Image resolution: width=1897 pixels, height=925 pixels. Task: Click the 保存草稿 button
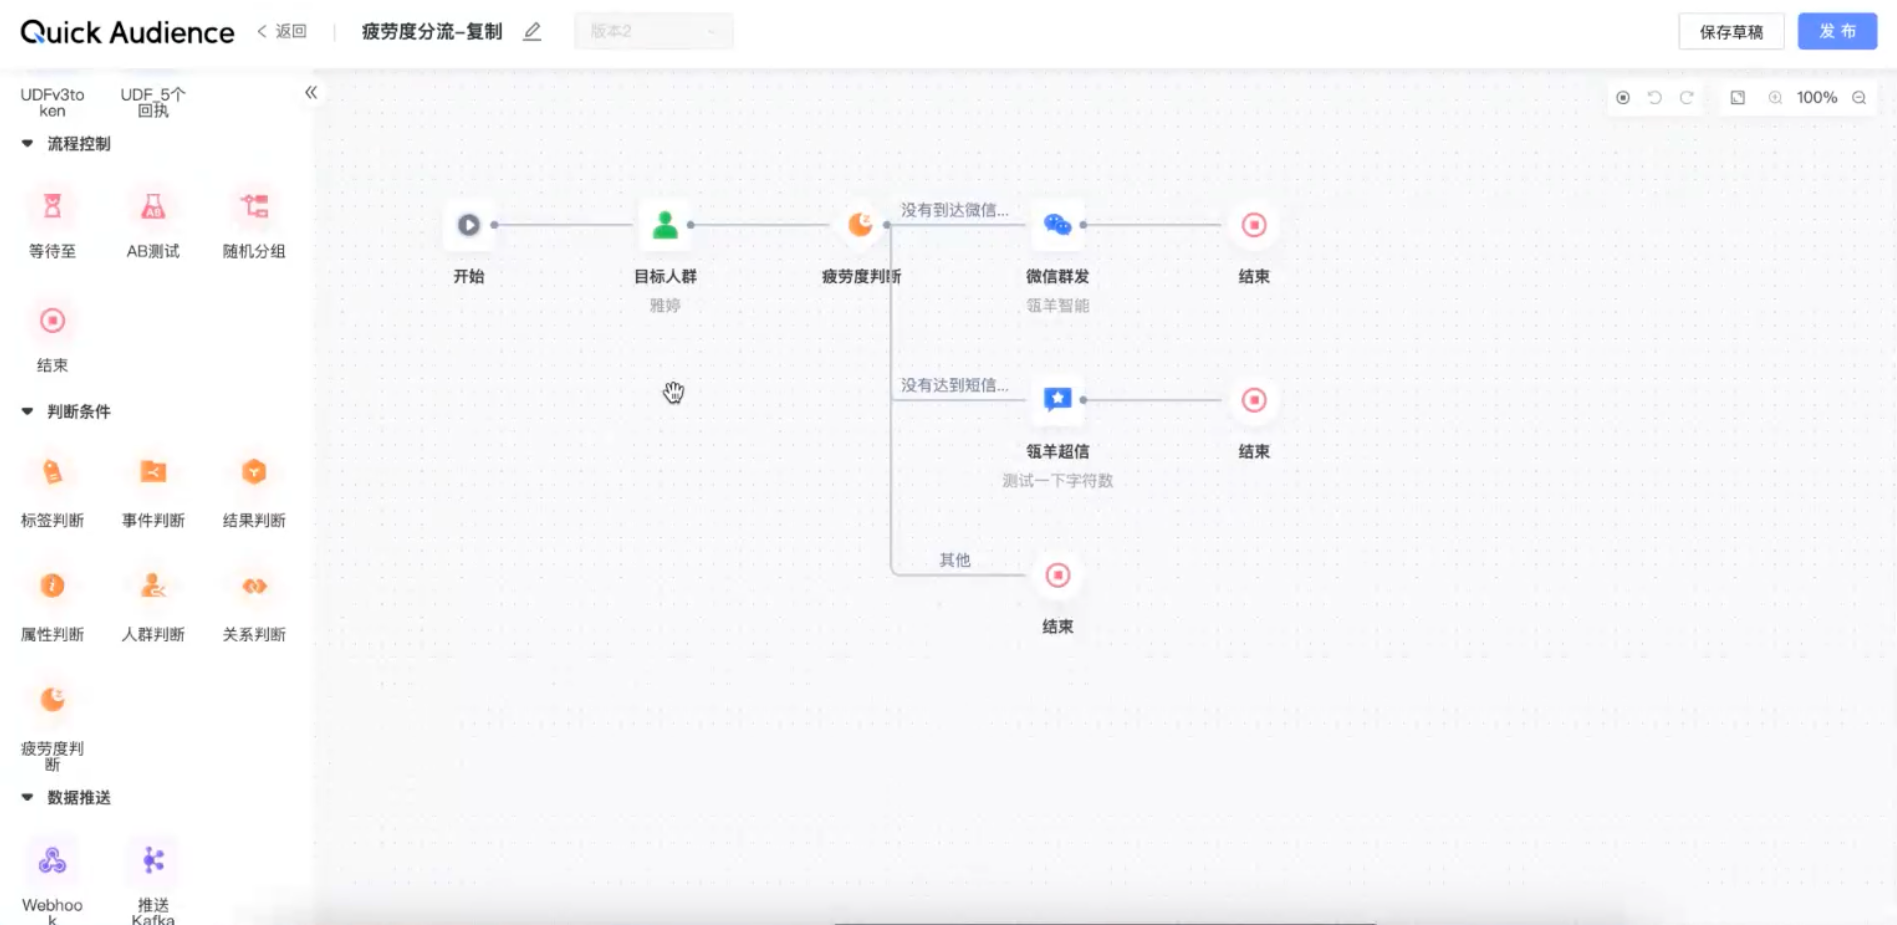click(1731, 32)
